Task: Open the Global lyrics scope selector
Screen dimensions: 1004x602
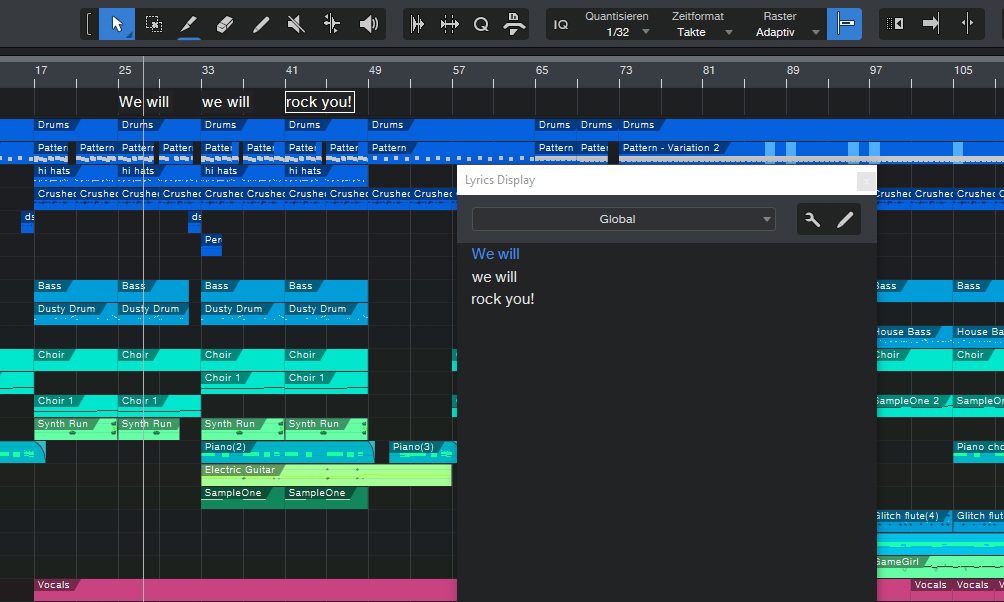Action: 622,219
